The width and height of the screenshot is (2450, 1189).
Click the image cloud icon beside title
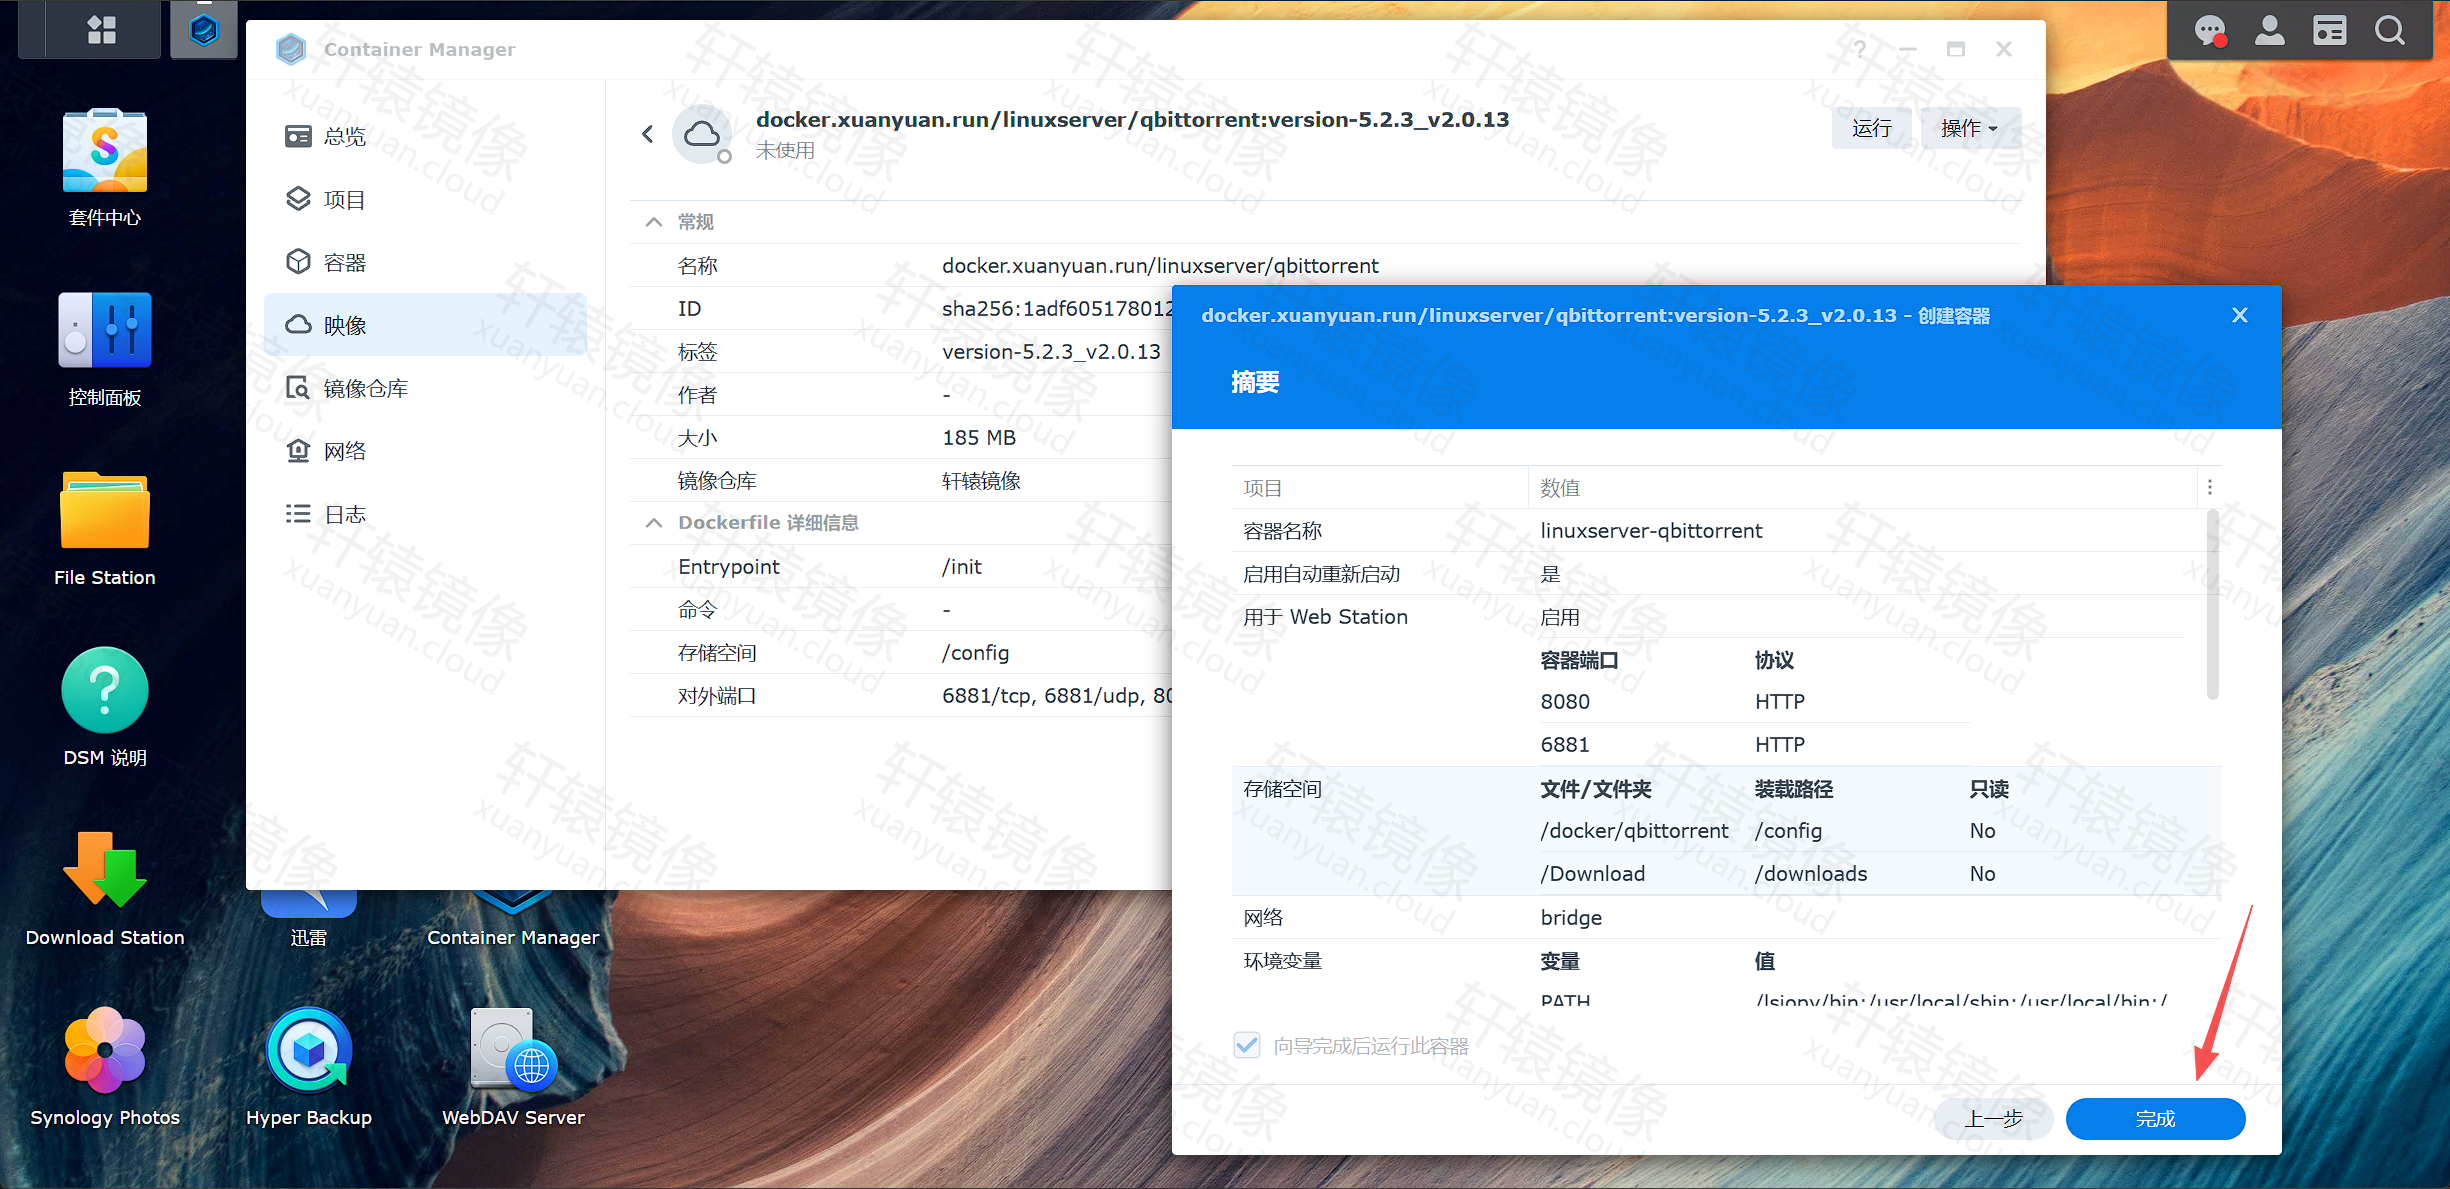pyautogui.click(x=702, y=134)
